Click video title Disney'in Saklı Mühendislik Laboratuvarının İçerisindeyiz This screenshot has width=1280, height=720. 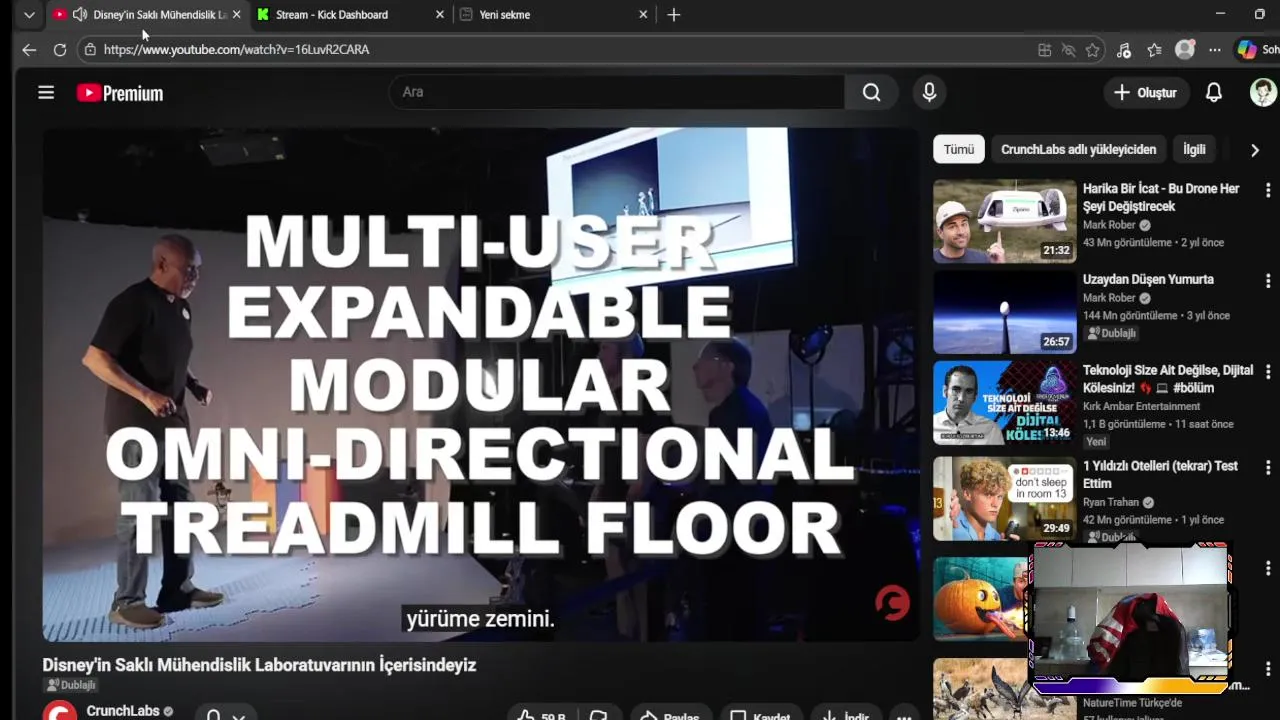pos(259,665)
